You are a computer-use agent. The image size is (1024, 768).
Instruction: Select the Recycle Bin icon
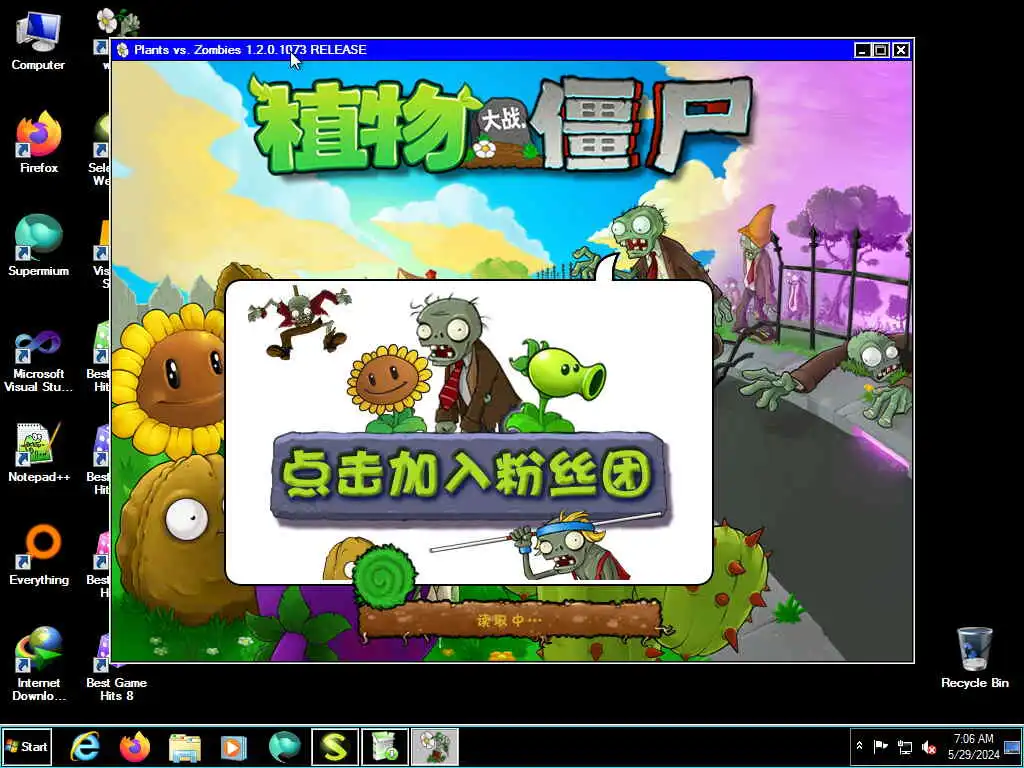[x=974, y=658]
